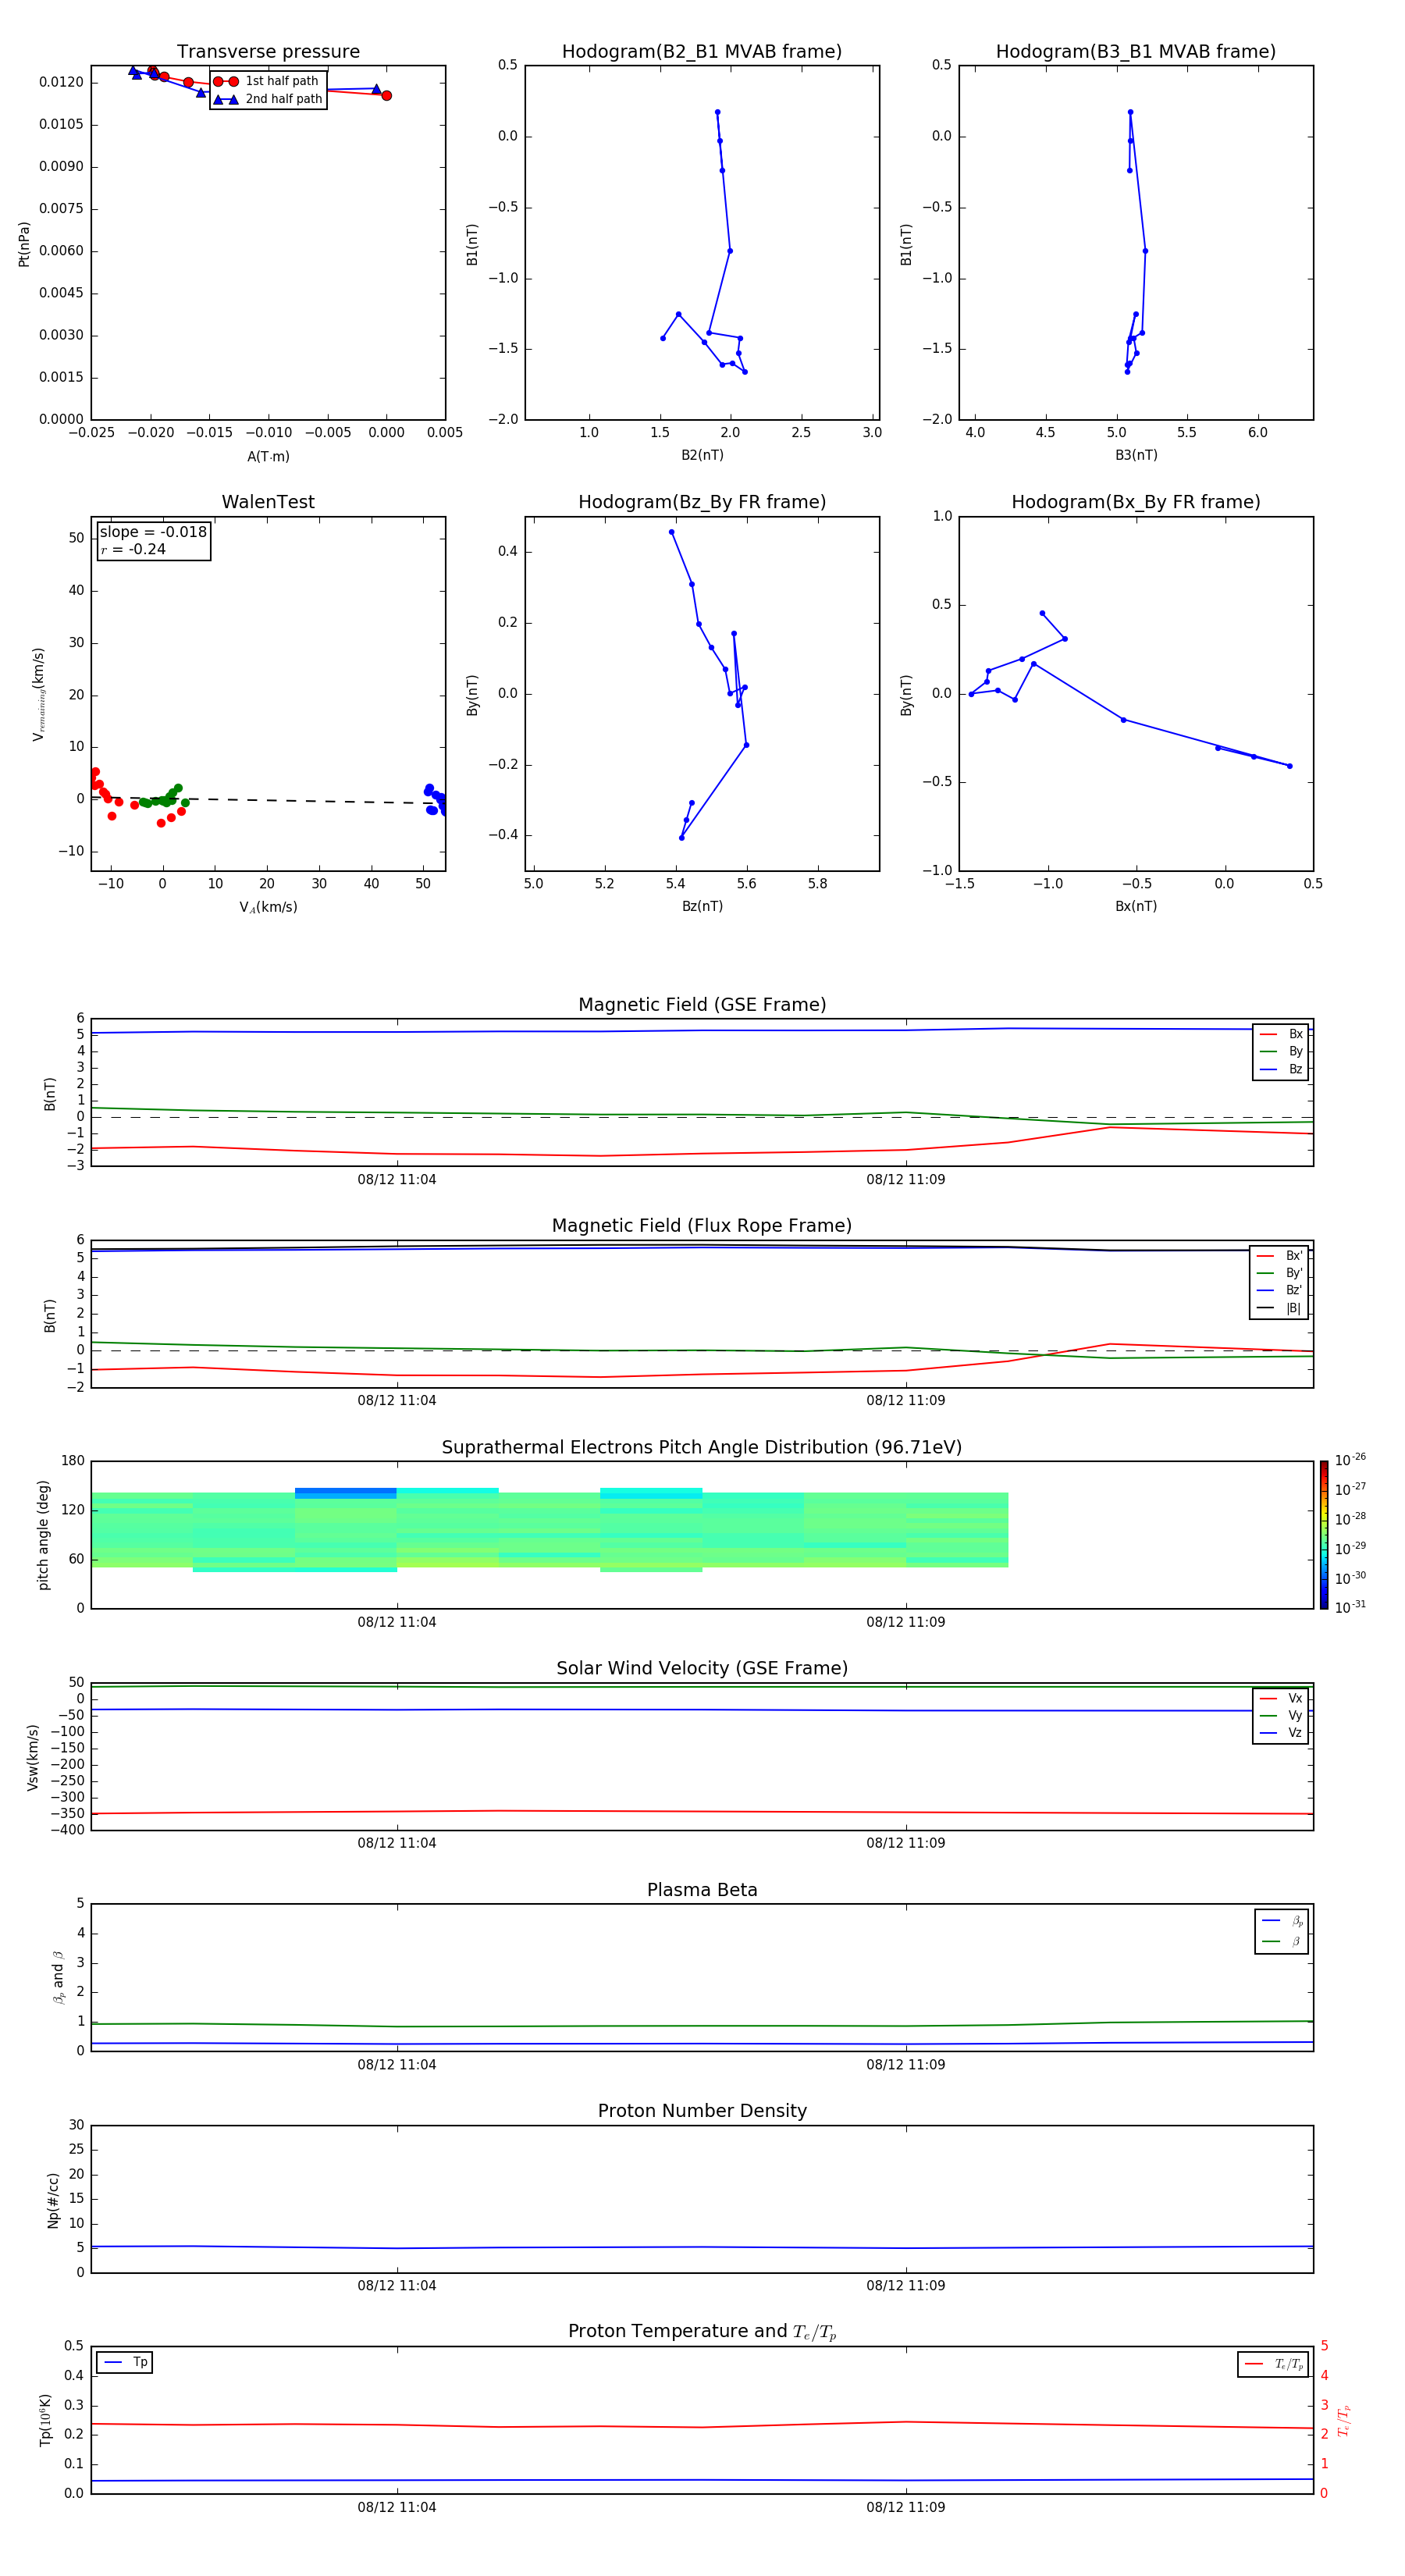This screenshot has width=1405, height=2576.
Task: Click the βp legend entry in Plasma Beta
Action: (1282, 1921)
